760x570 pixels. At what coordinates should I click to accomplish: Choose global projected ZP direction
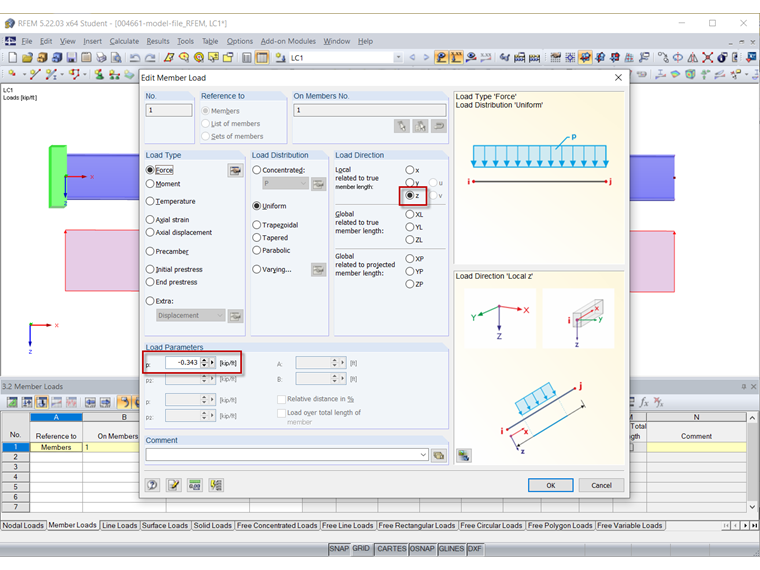(x=410, y=284)
